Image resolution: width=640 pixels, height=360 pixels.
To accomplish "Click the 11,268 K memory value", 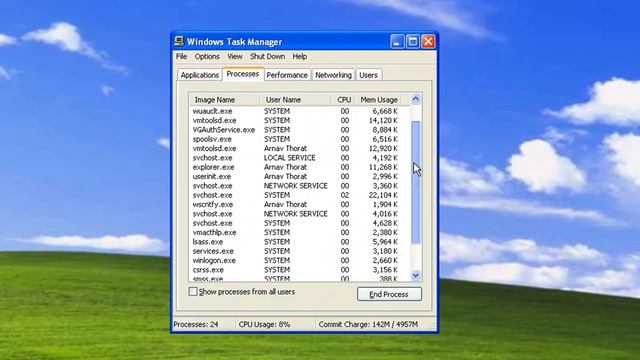I will [x=383, y=167].
